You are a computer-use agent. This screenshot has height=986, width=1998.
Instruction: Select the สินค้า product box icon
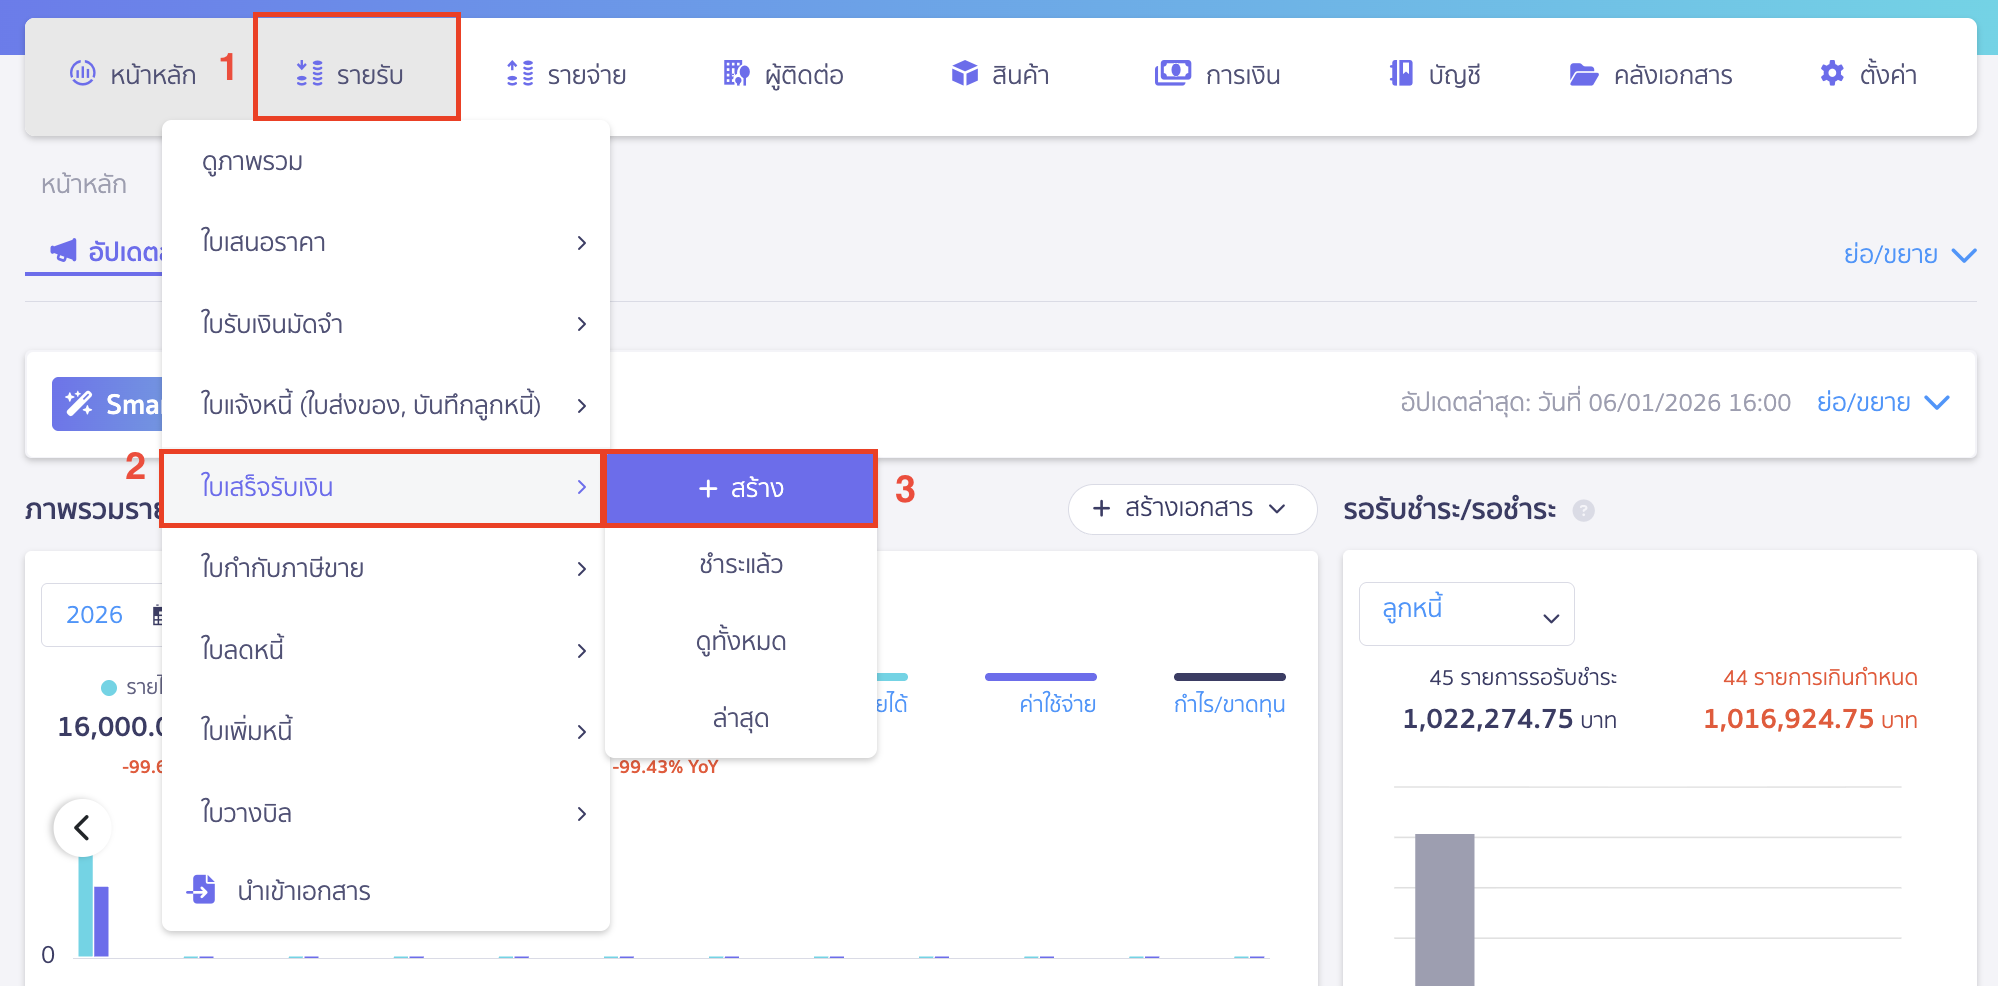[x=964, y=73]
